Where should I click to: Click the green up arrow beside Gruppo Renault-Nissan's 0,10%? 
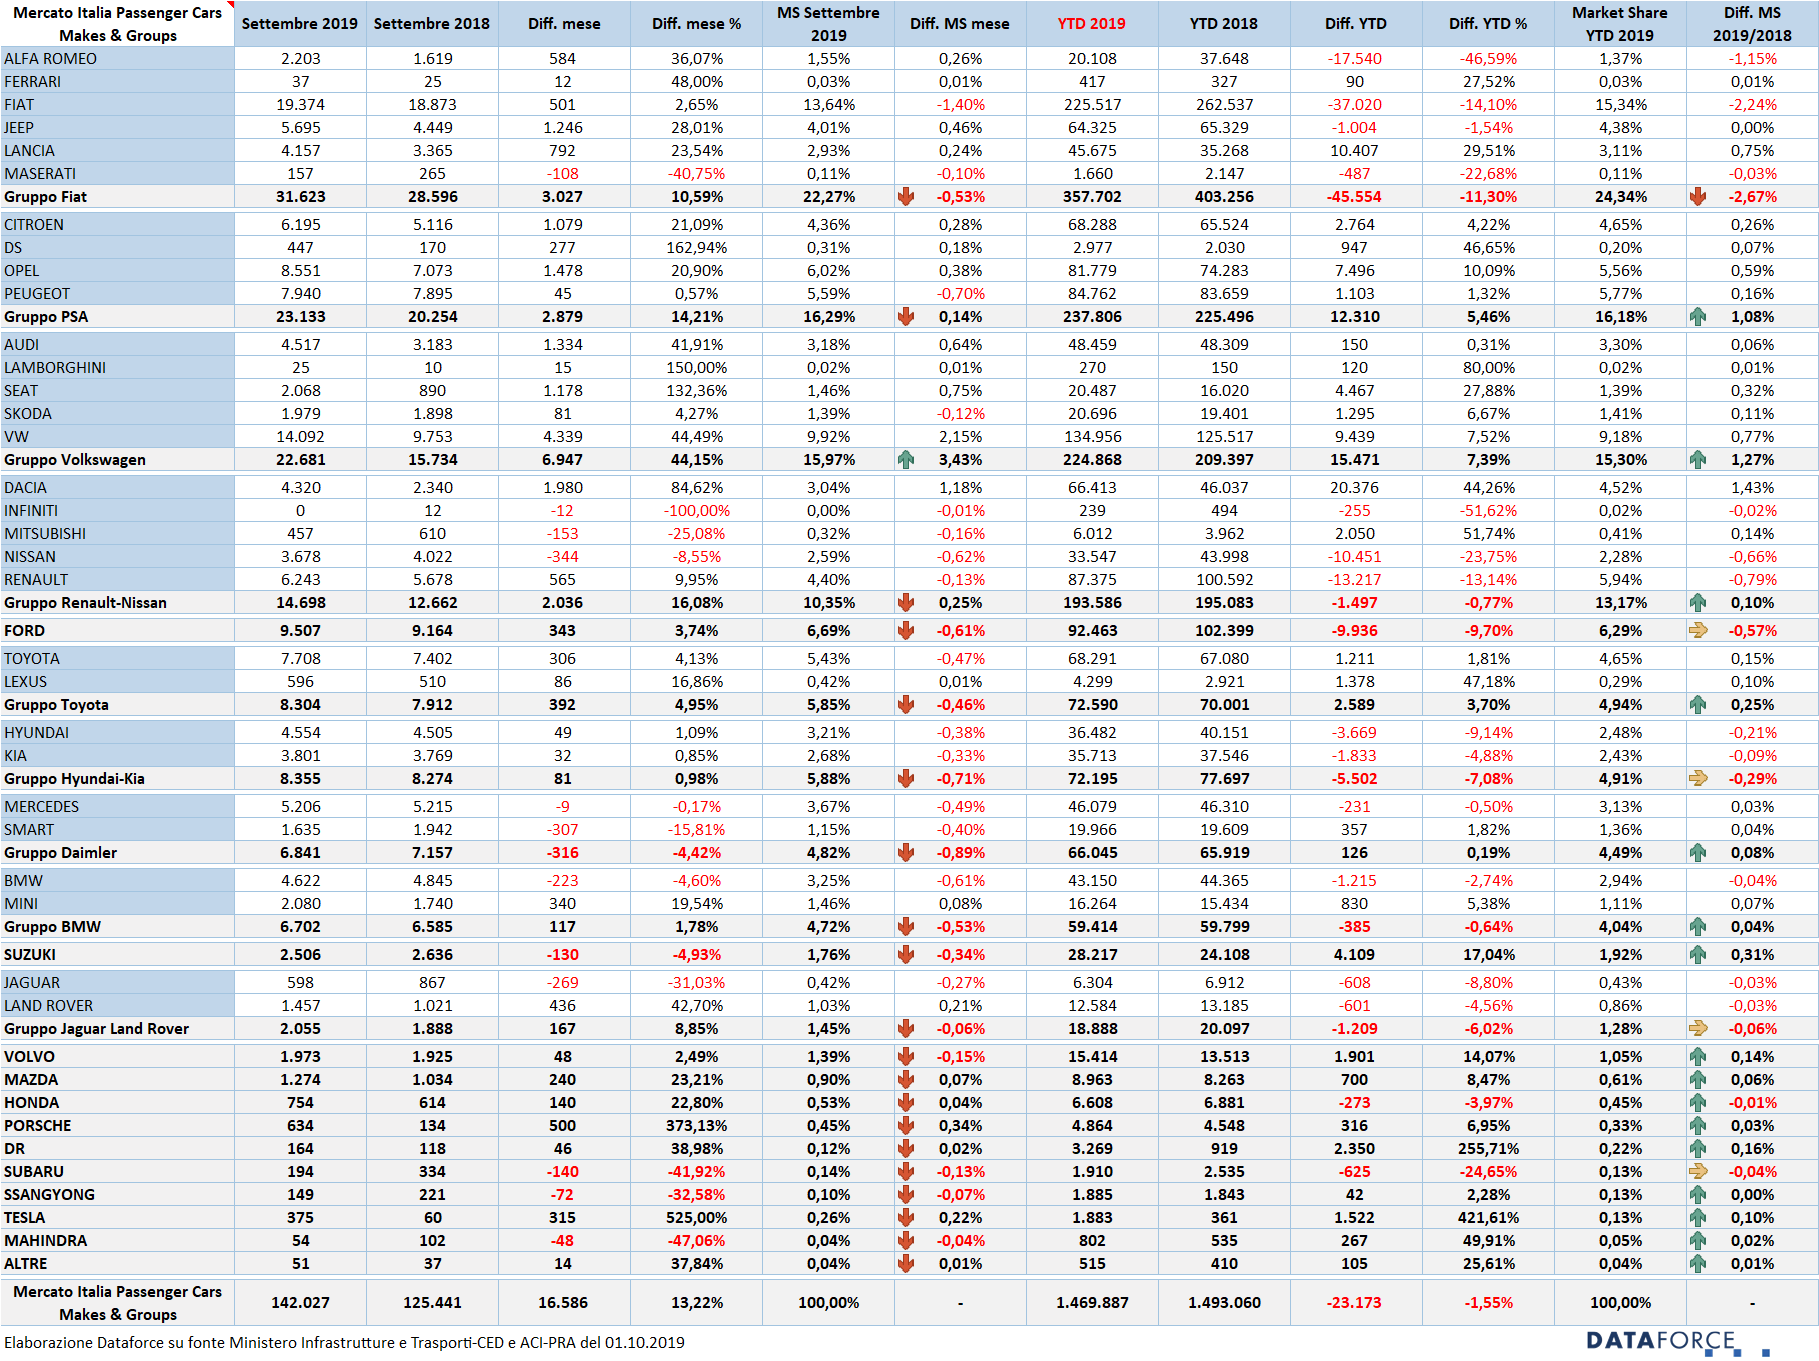tap(1698, 603)
